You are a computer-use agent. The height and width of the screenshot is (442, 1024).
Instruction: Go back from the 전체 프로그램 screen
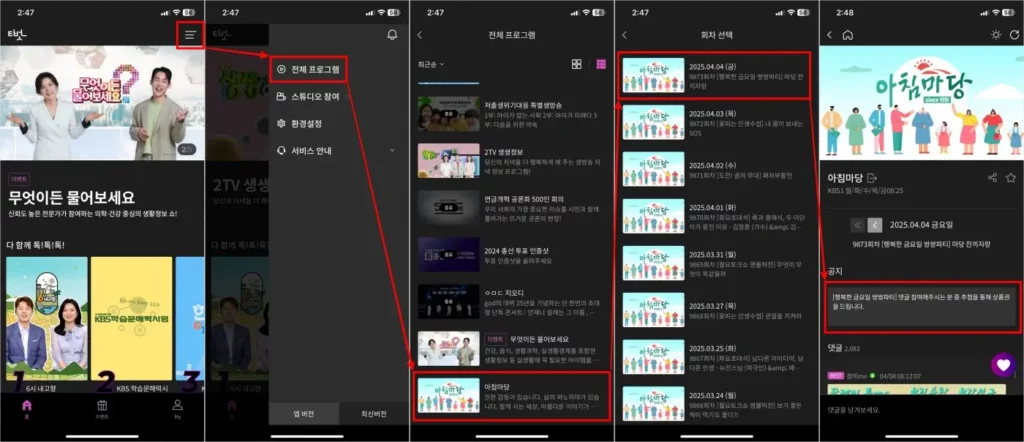pyautogui.click(x=420, y=35)
